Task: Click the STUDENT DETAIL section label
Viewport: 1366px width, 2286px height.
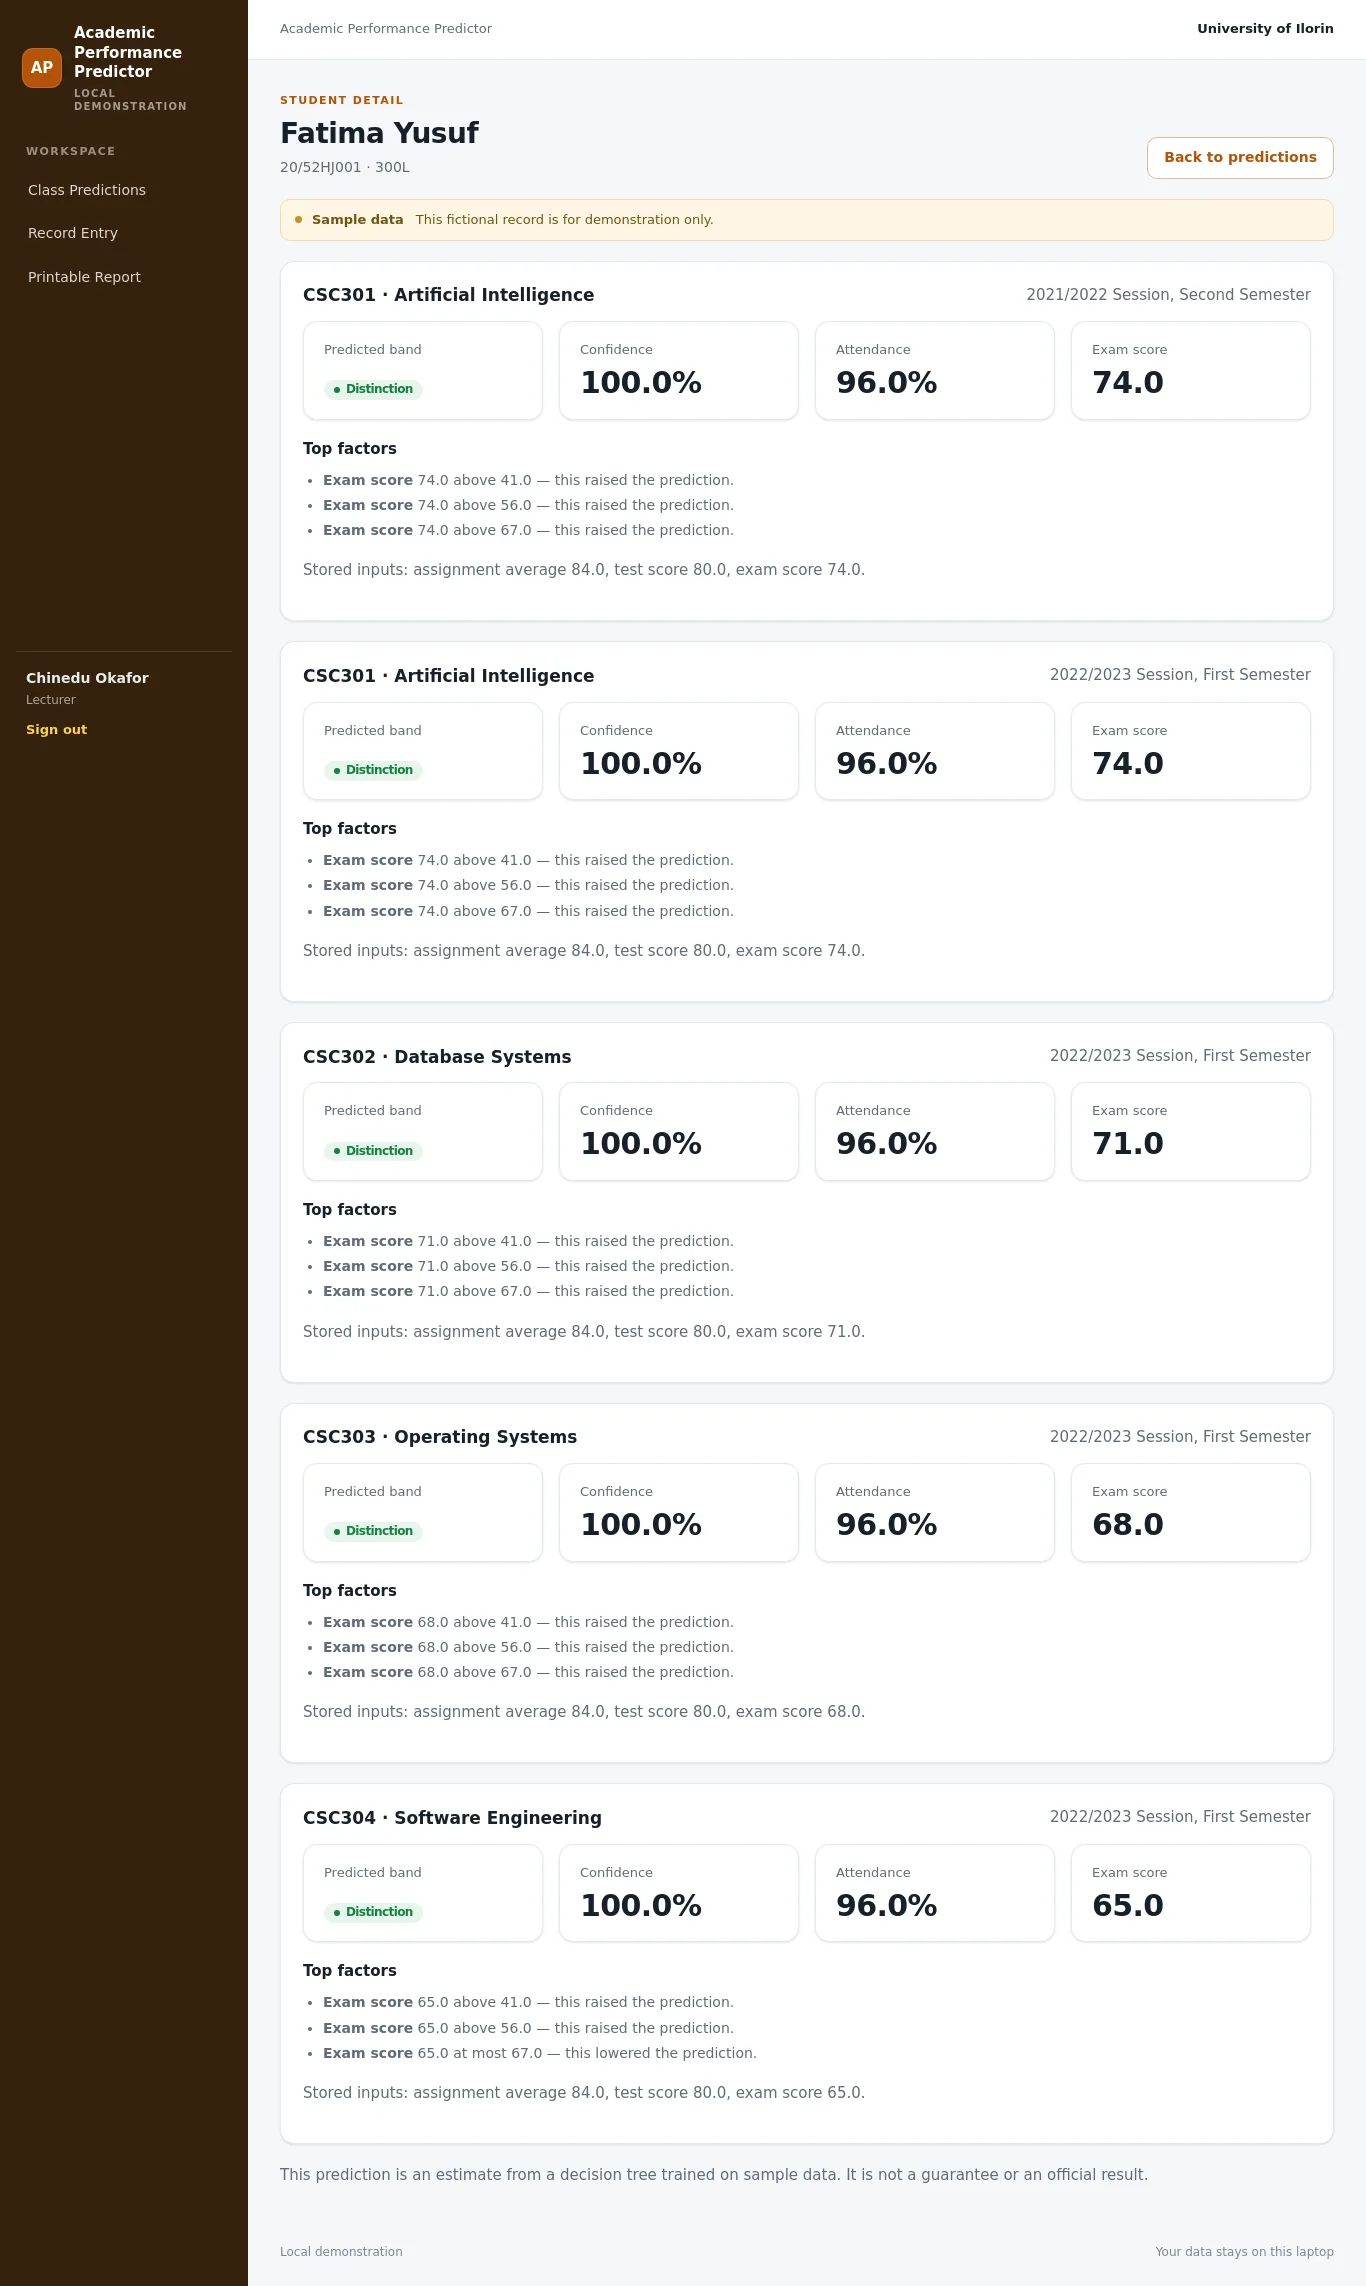Action: tap(342, 100)
